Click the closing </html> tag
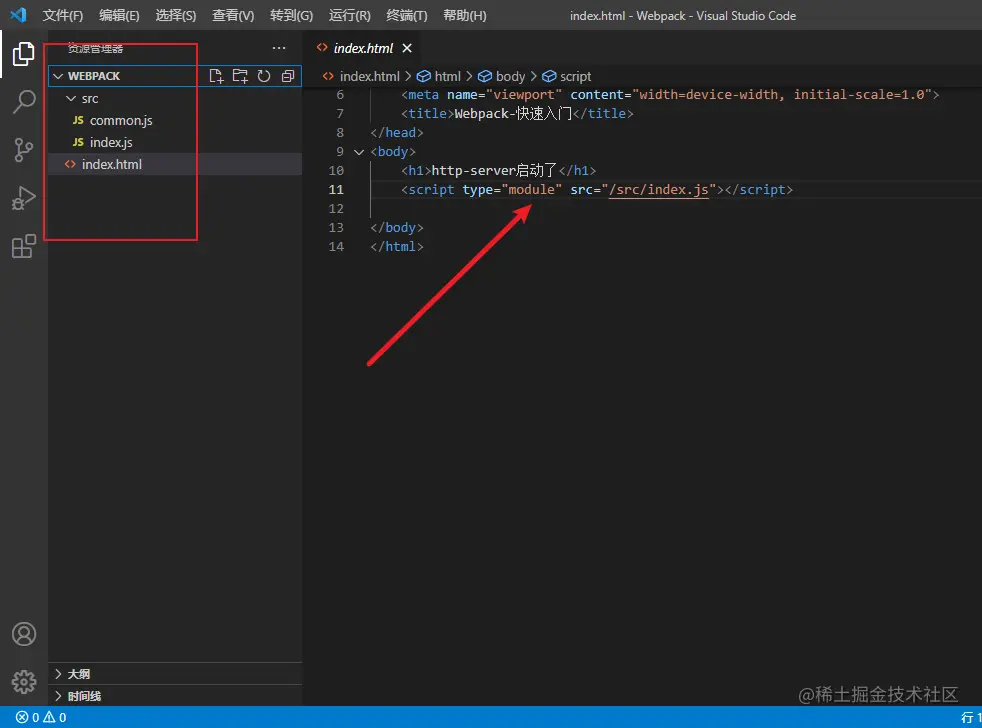982x728 pixels. tap(397, 247)
